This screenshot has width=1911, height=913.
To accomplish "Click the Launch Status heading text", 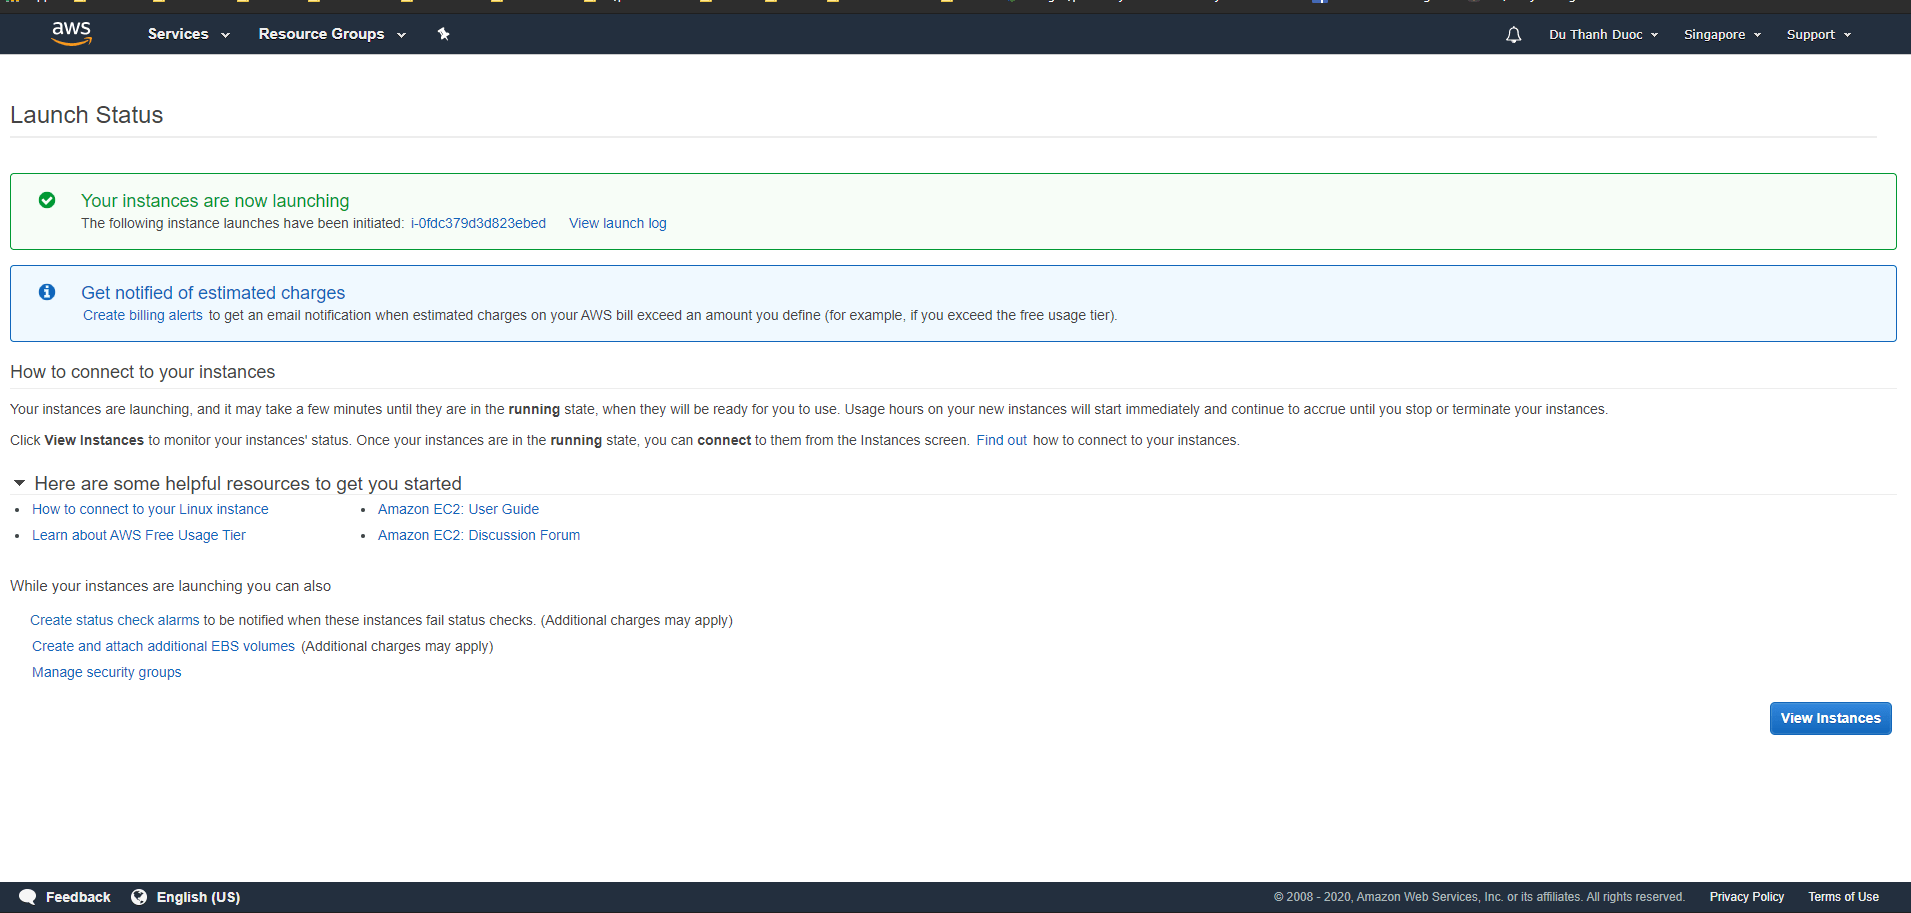I will [87, 115].
